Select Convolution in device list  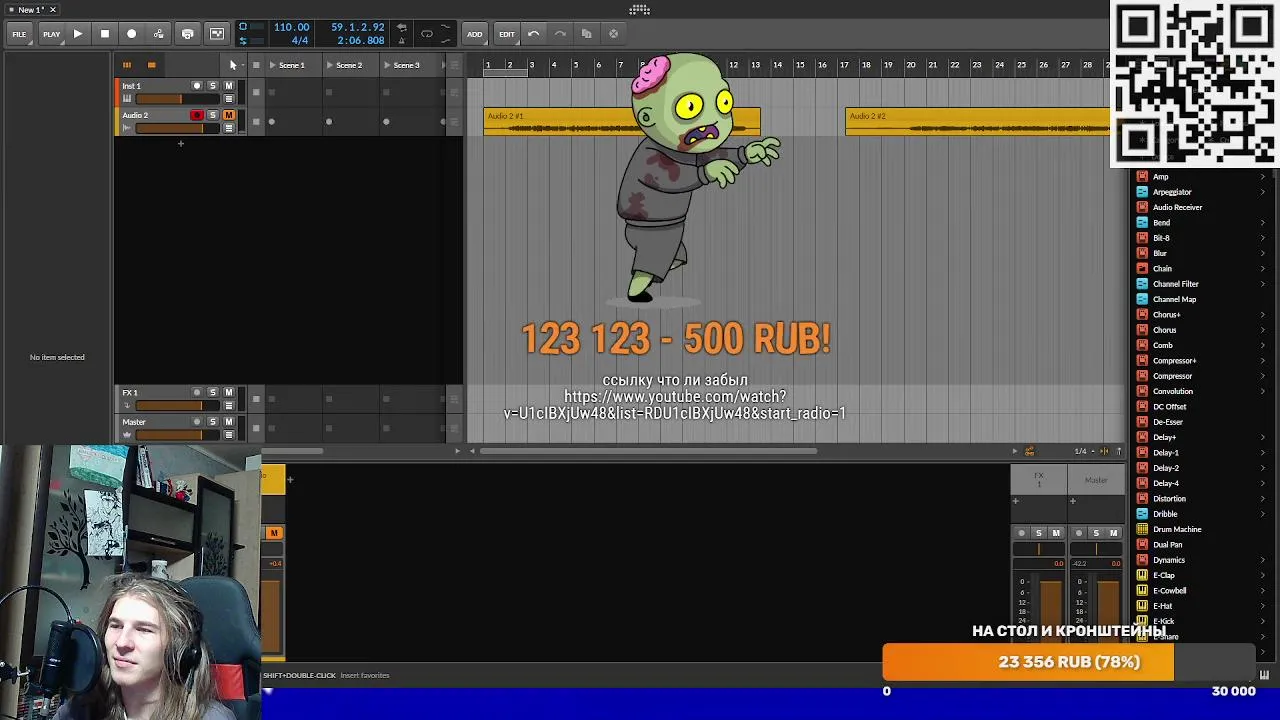point(1172,392)
